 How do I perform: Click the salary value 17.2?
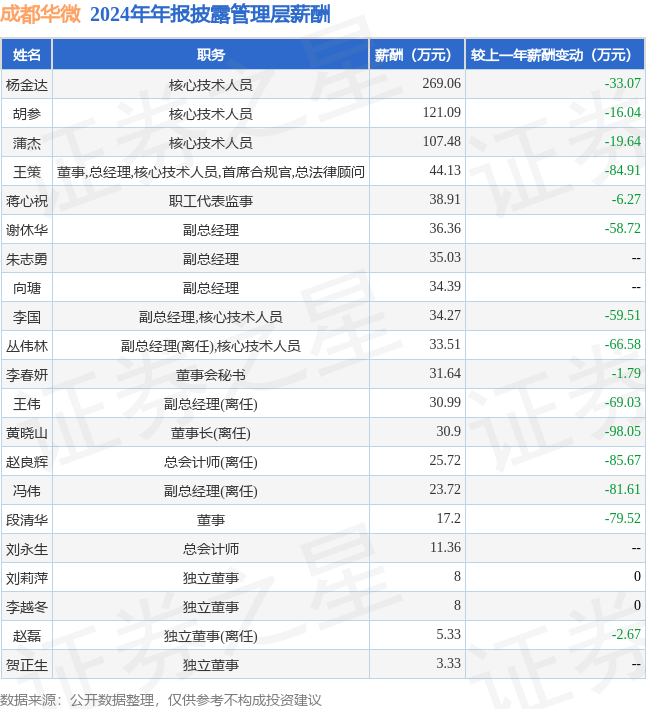tap(448, 518)
